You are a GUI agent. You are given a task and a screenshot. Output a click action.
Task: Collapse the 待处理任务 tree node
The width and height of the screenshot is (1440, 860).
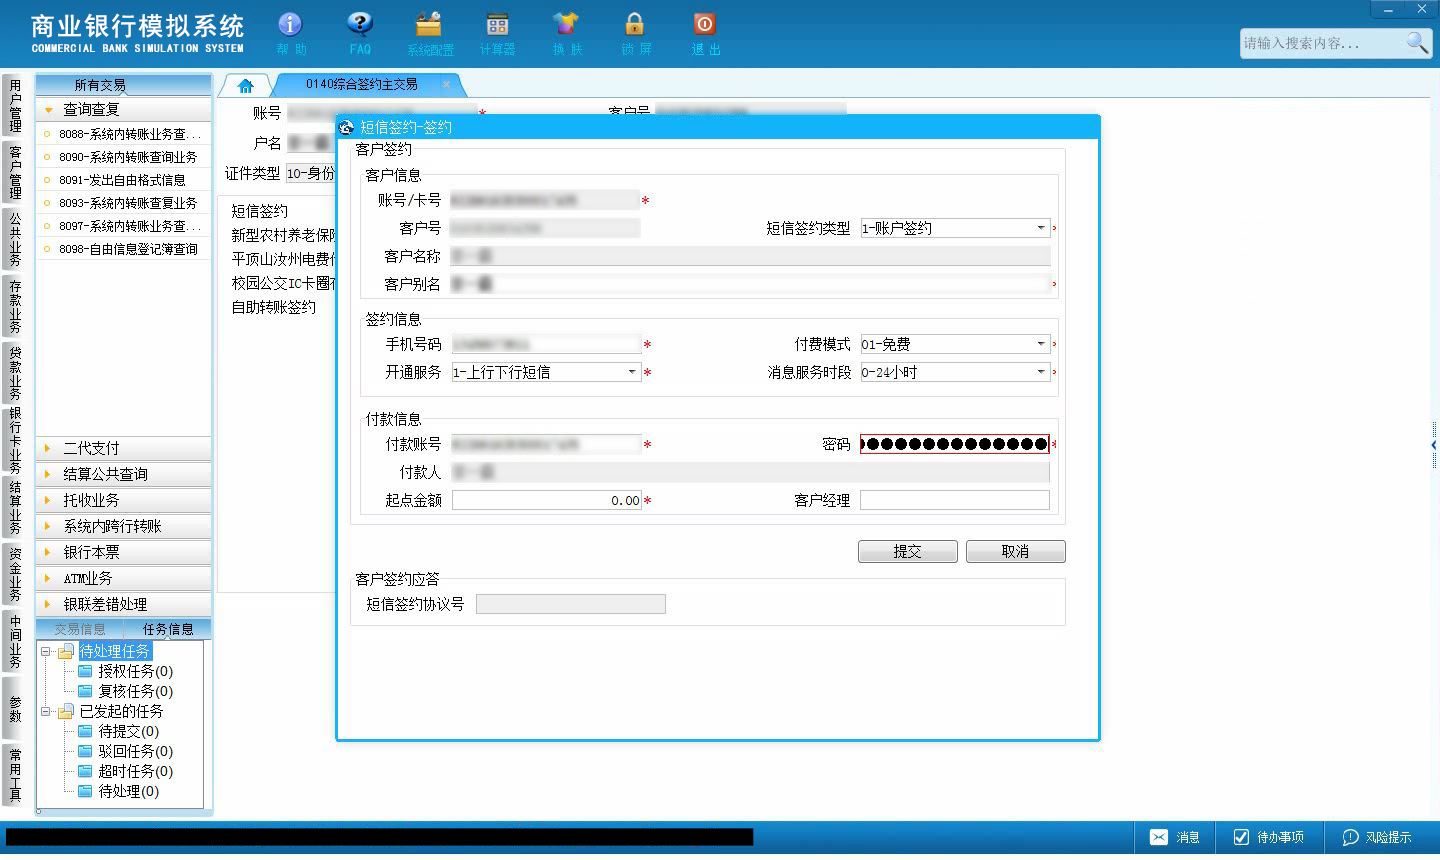point(46,651)
